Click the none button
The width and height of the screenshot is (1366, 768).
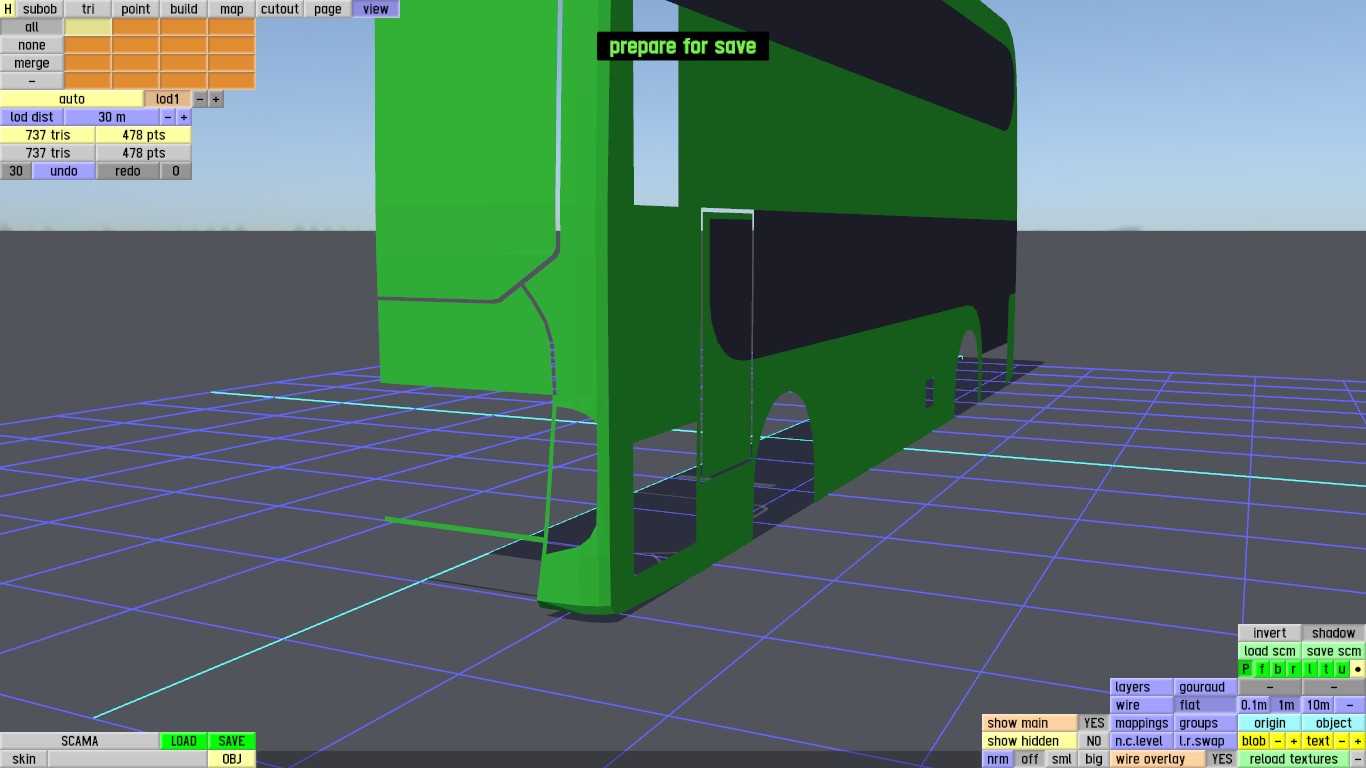[x=32, y=45]
